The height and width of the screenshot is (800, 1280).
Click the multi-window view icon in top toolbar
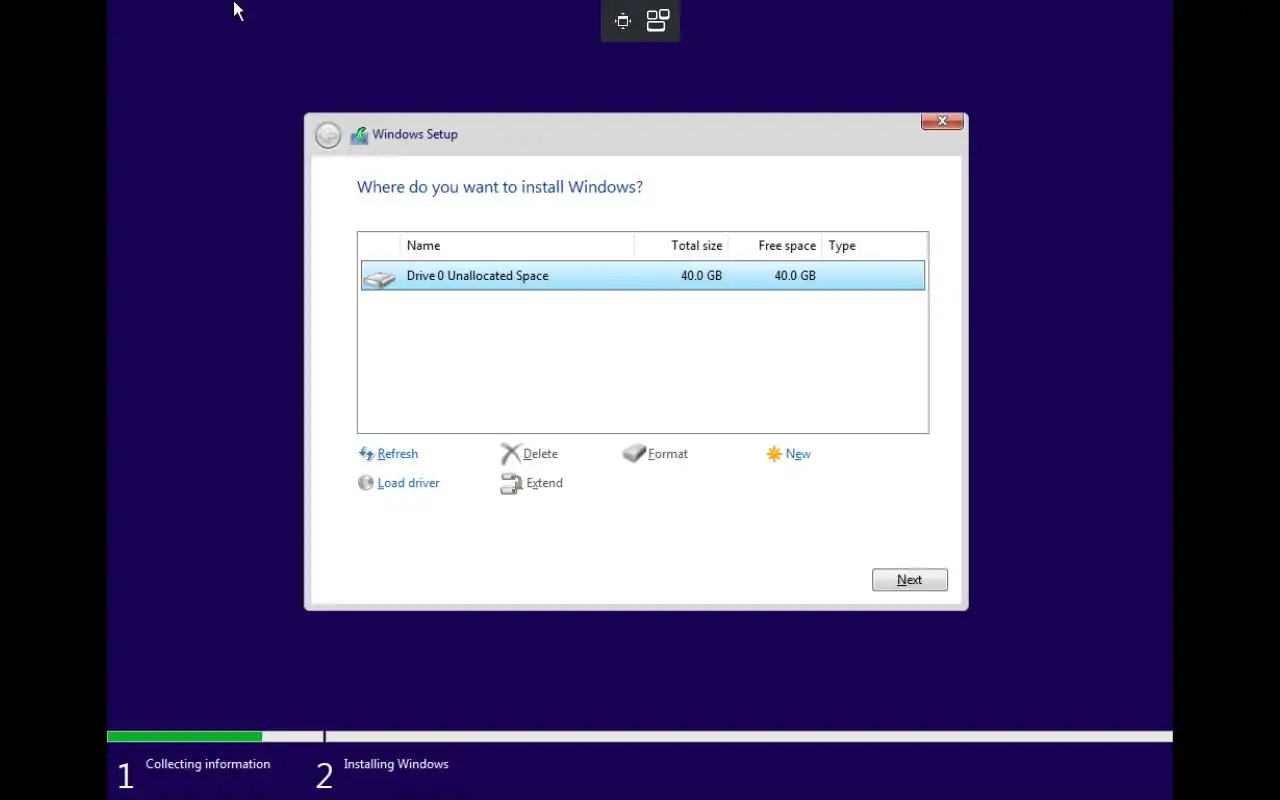(x=658, y=21)
